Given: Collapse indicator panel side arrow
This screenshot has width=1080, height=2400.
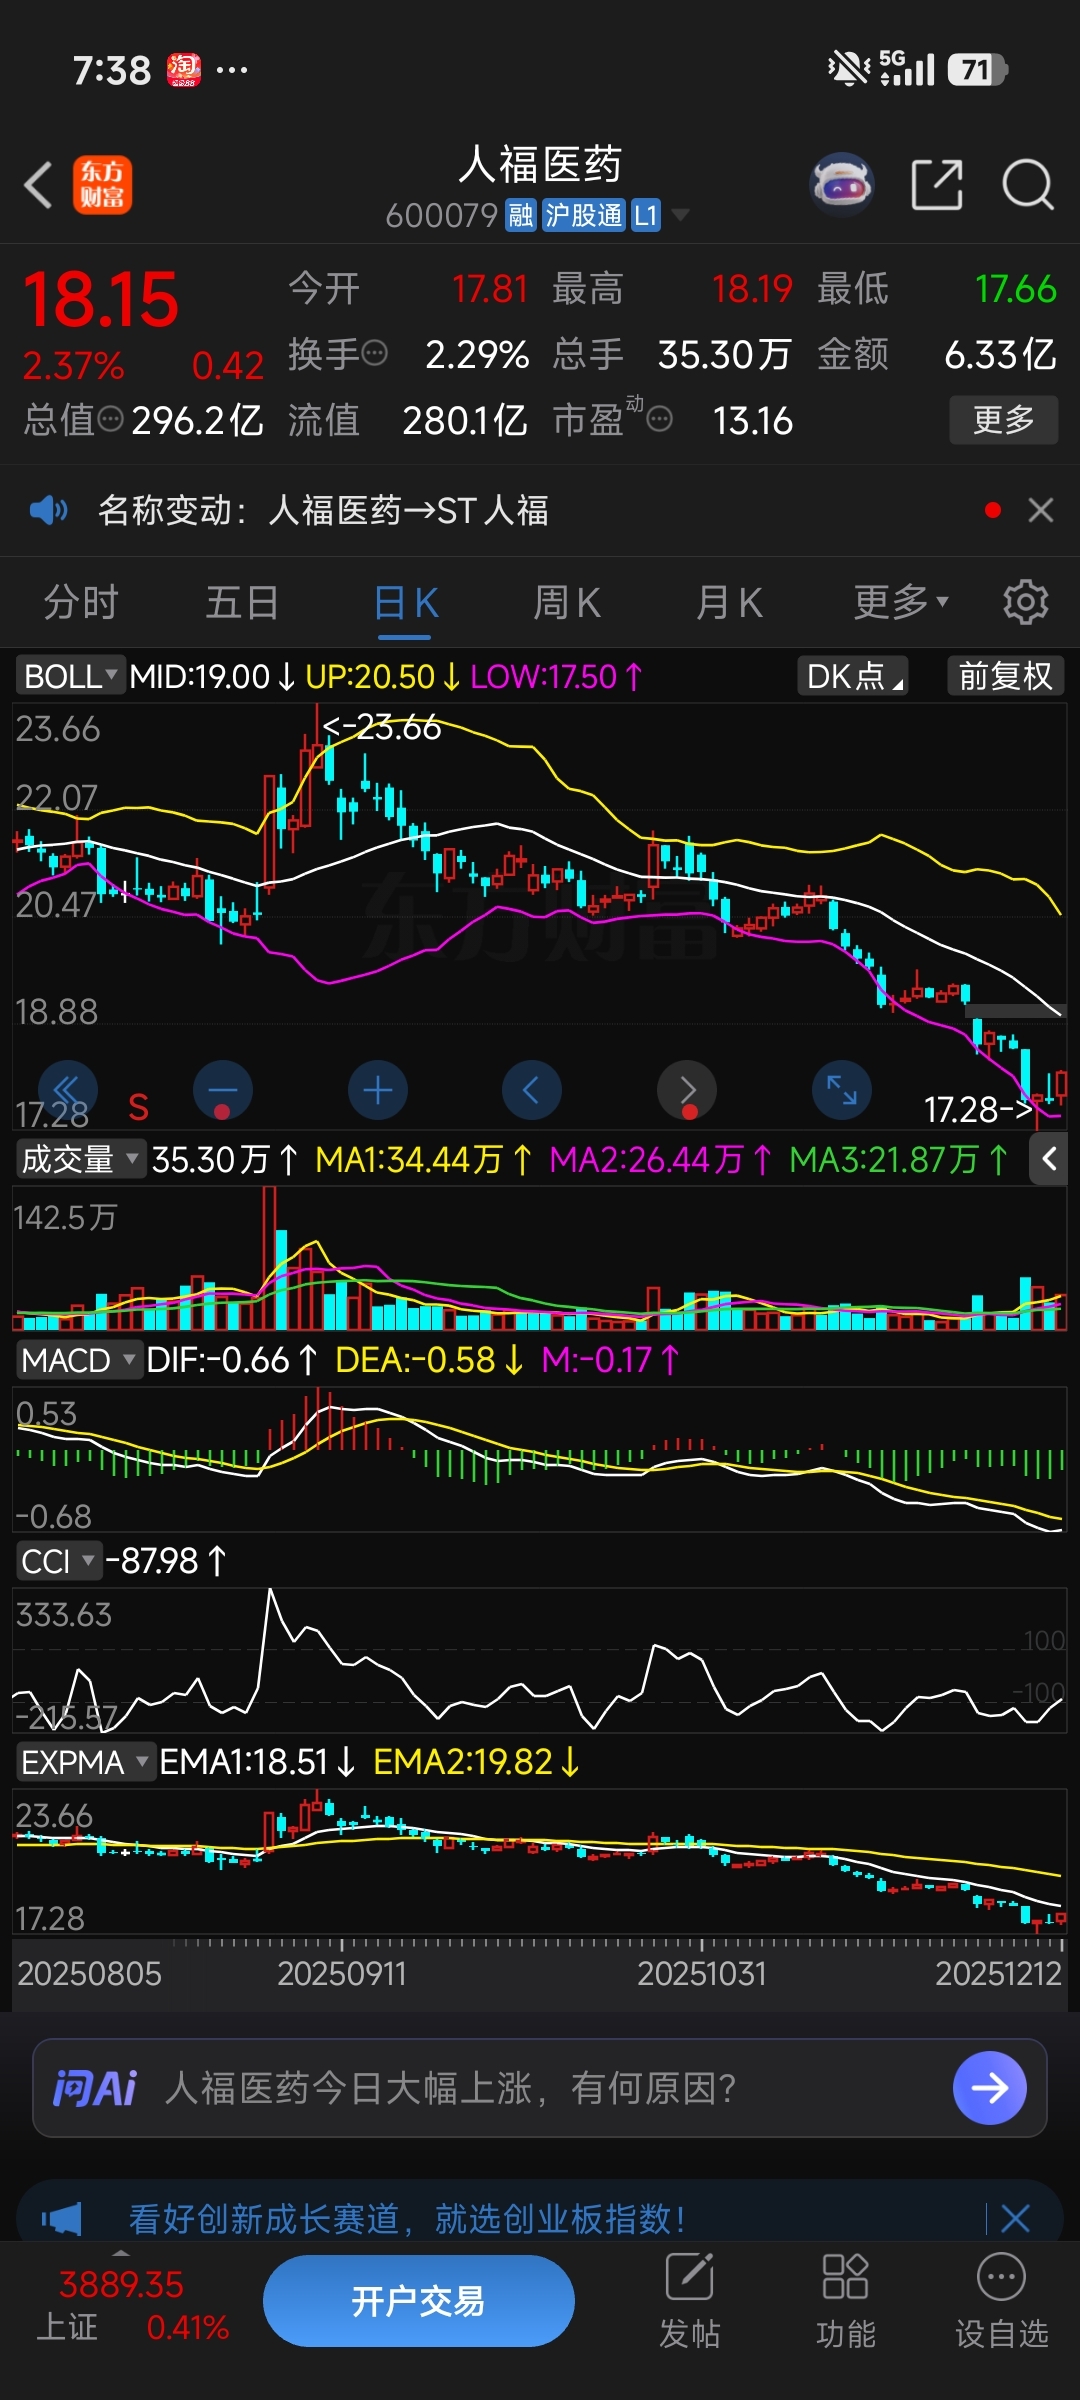Looking at the screenshot, I should point(1049,1159).
